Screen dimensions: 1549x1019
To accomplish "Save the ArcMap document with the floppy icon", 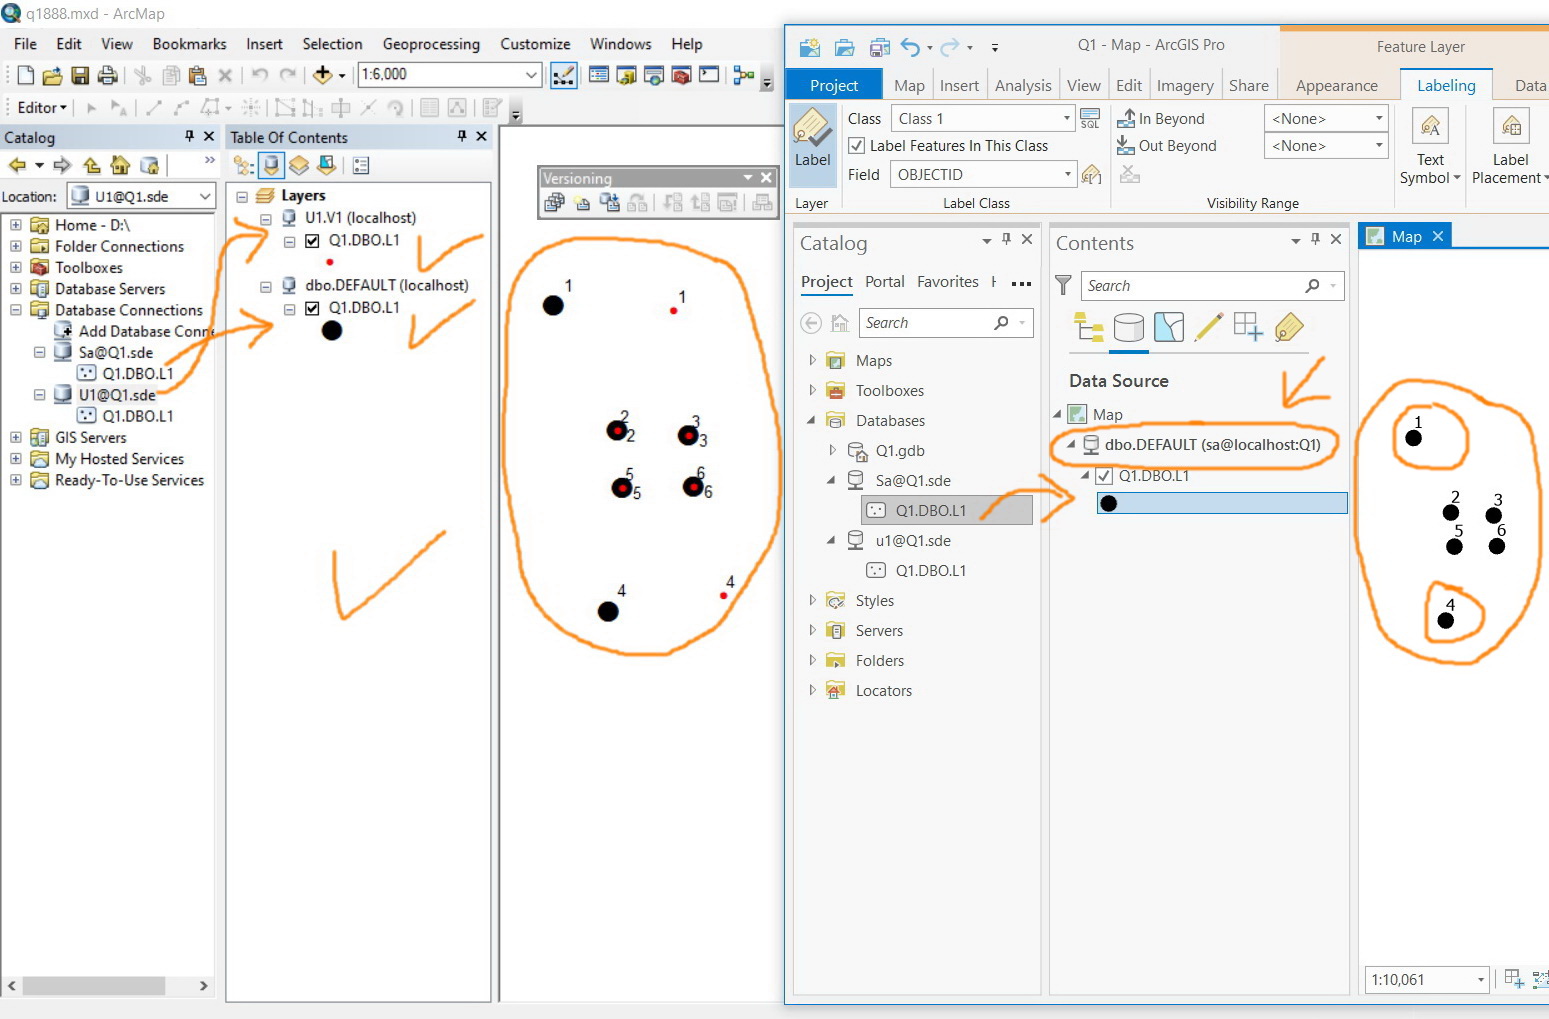I will 80,75.
